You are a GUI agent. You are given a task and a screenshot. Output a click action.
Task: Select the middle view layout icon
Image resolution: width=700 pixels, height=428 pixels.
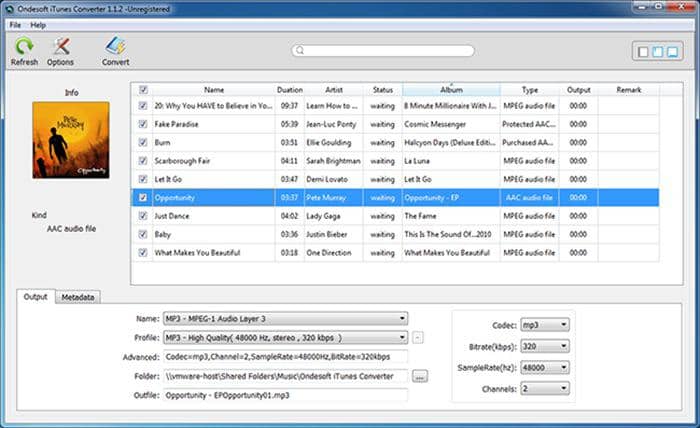click(x=659, y=51)
